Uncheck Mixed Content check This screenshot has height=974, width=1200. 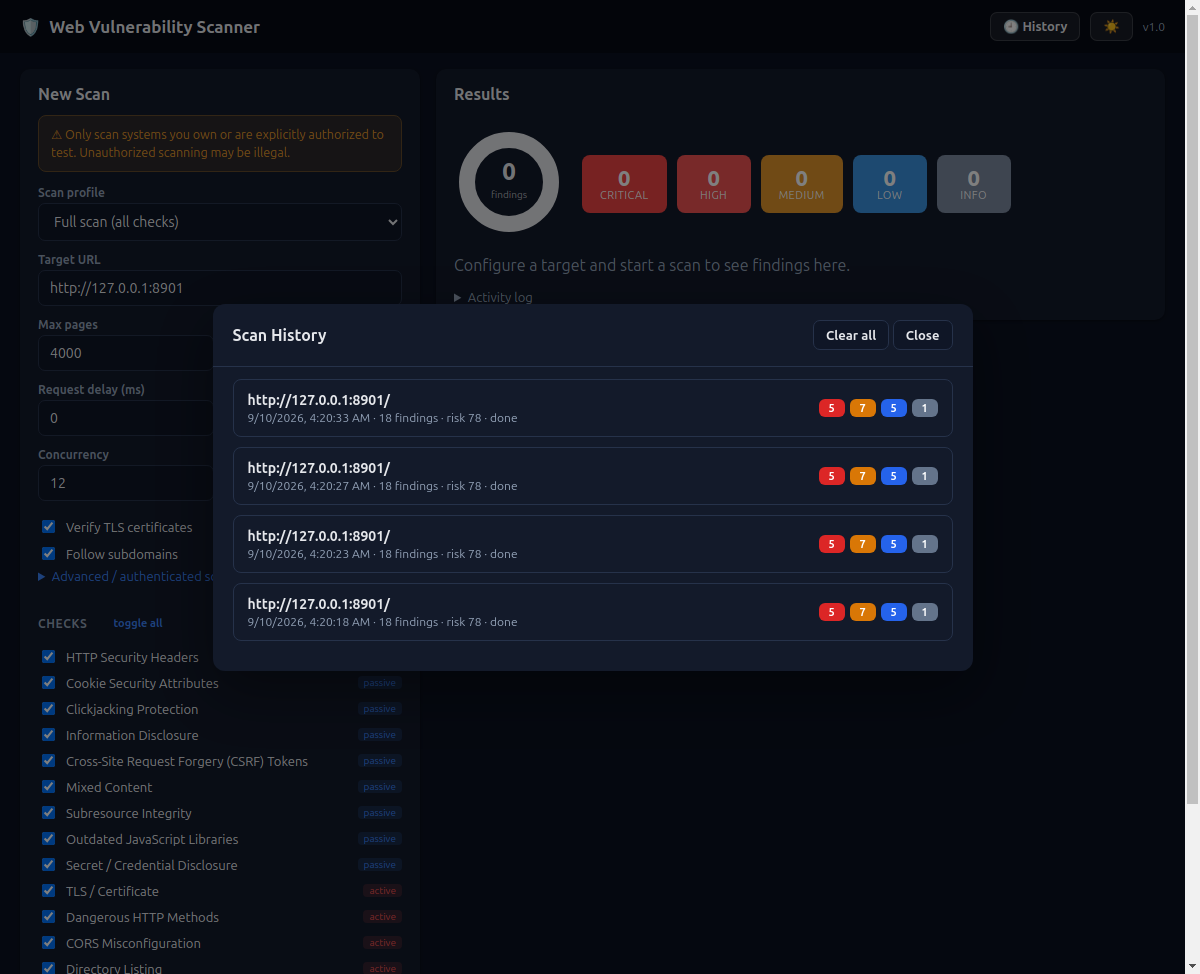click(x=48, y=787)
